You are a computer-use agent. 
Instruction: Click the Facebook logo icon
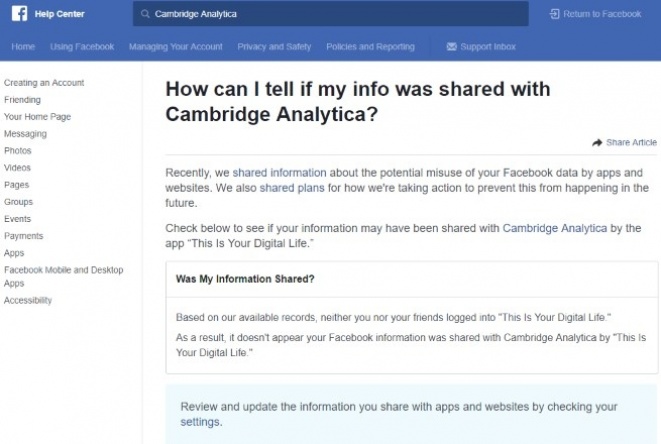pos(19,13)
